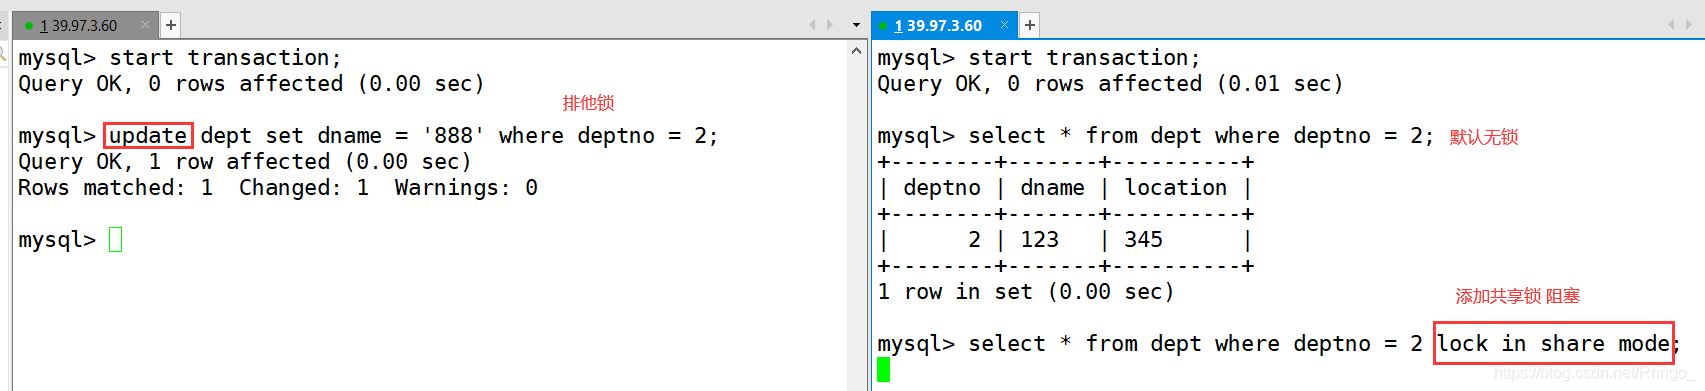Click left pane's next-tab arrow
The height and width of the screenshot is (391, 1705).
pyautogui.click(x=830, y=25)
